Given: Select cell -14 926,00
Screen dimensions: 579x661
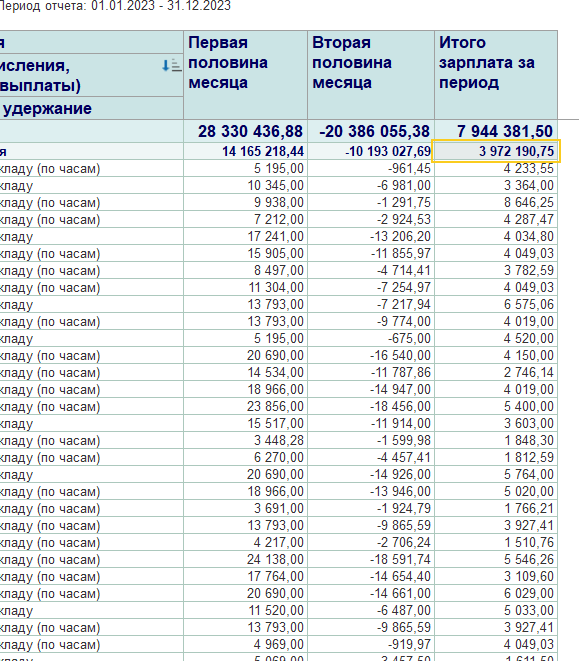Looking at the screenshot, I should click(371, 474).
